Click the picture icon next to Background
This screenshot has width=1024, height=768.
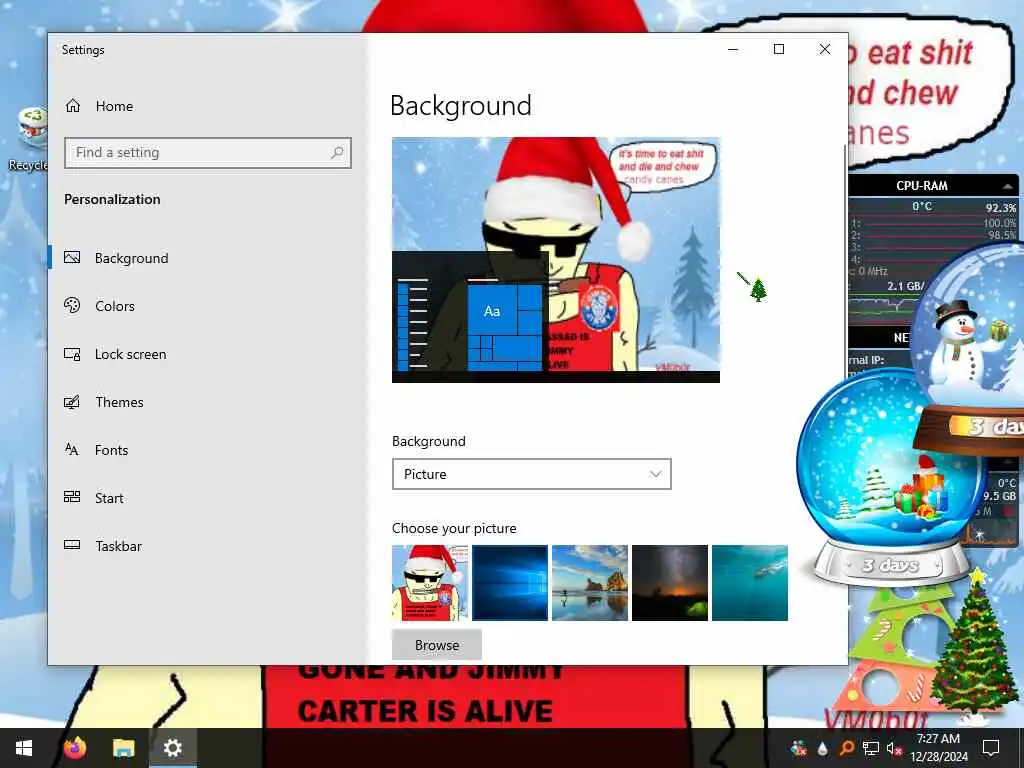pos(72,257)
